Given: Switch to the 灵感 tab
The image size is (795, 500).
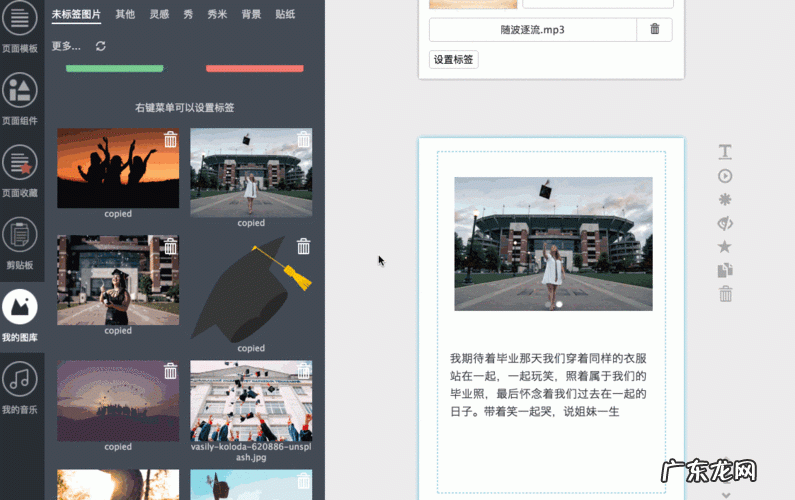Looking at the screenshot, I should click(159, 15).
